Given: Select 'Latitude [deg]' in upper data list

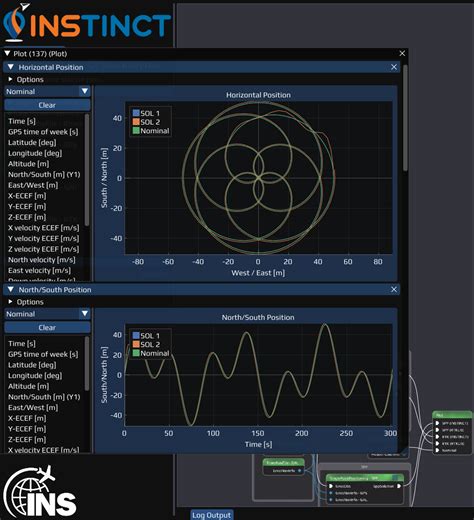Looking at the screenshot, I should pyautogui.click(x=32, y=142).
